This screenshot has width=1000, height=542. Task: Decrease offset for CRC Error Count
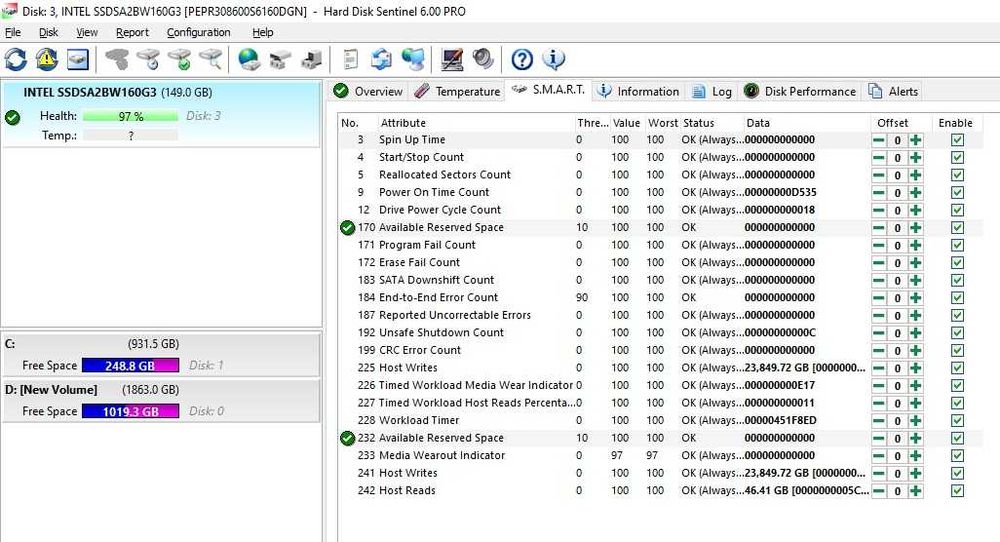[x=879, y=351]
